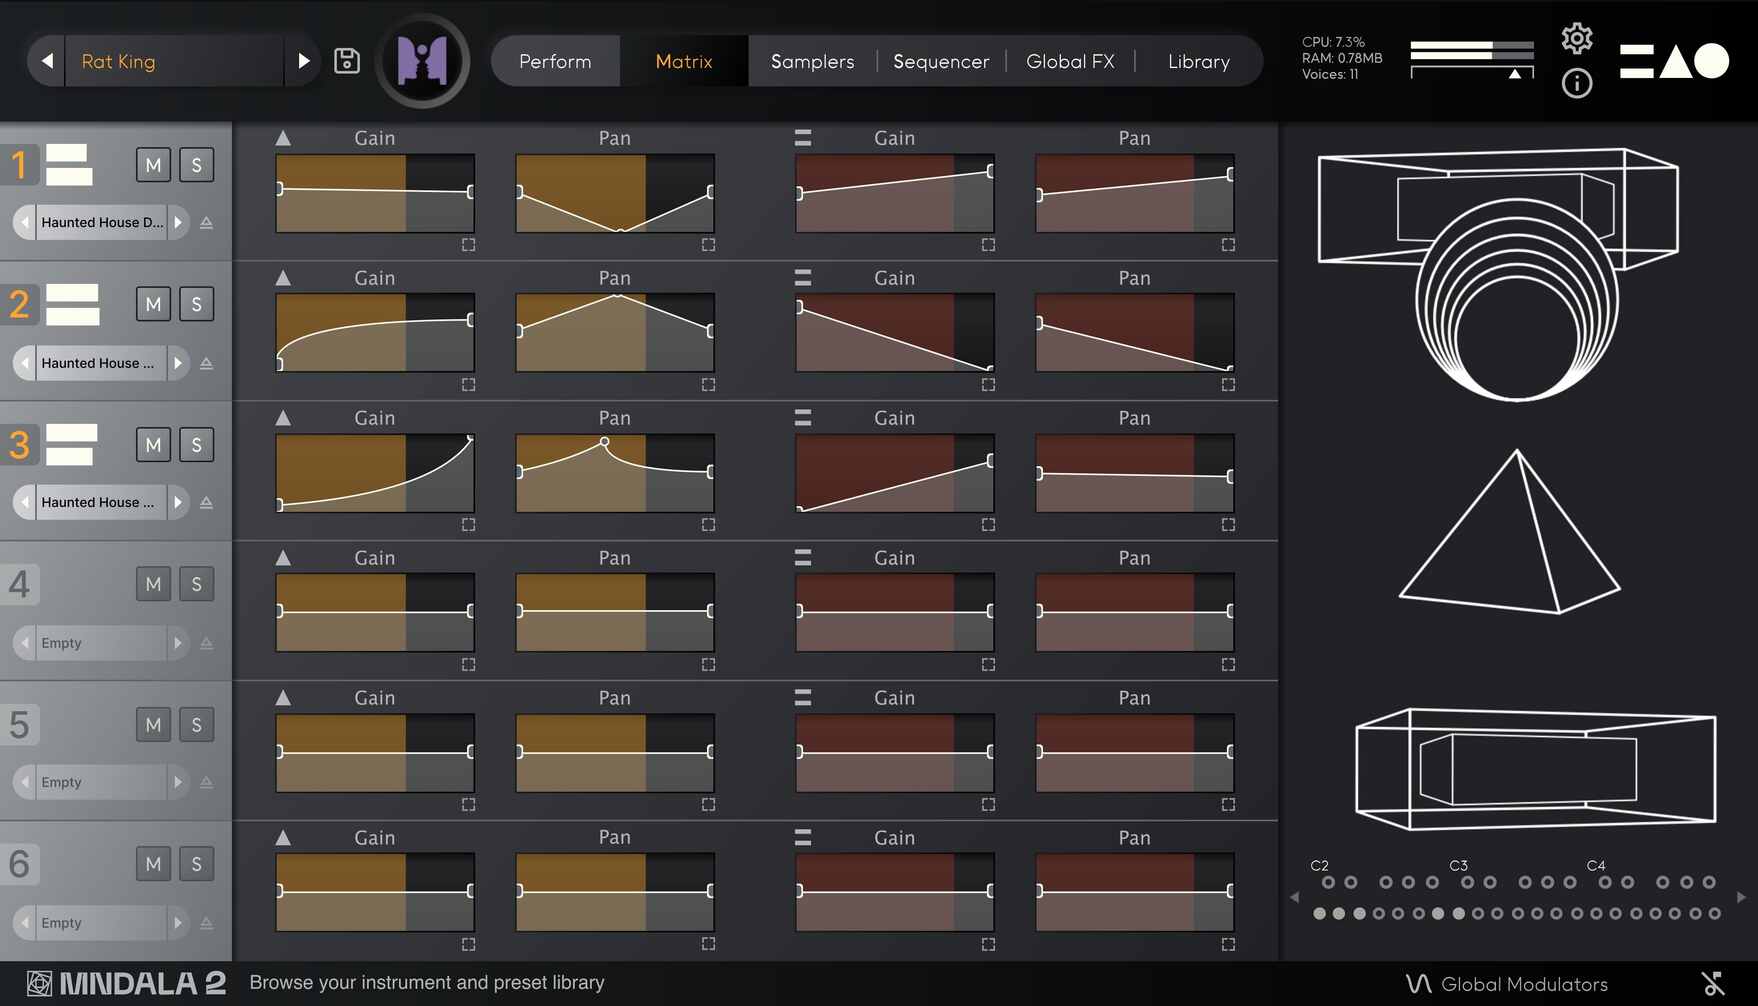Switch to the Samplers tab

coord(811,61)
